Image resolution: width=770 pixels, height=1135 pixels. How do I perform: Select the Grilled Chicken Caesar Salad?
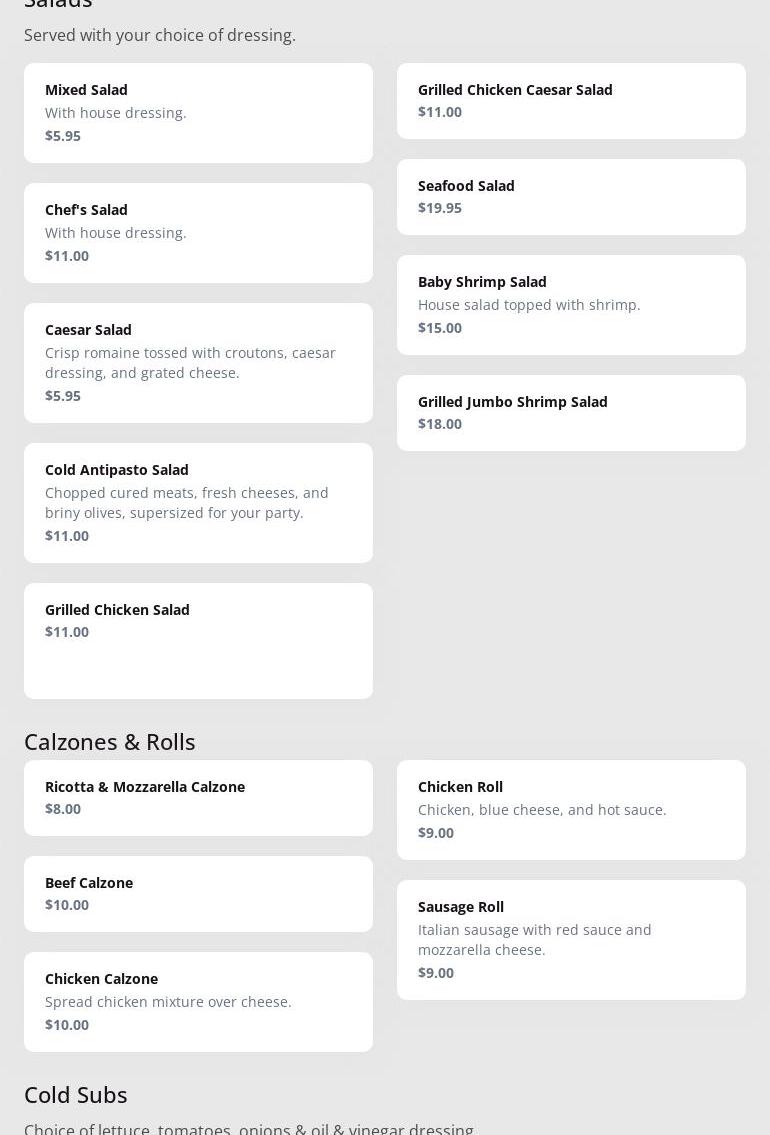(x=571, y=100)
